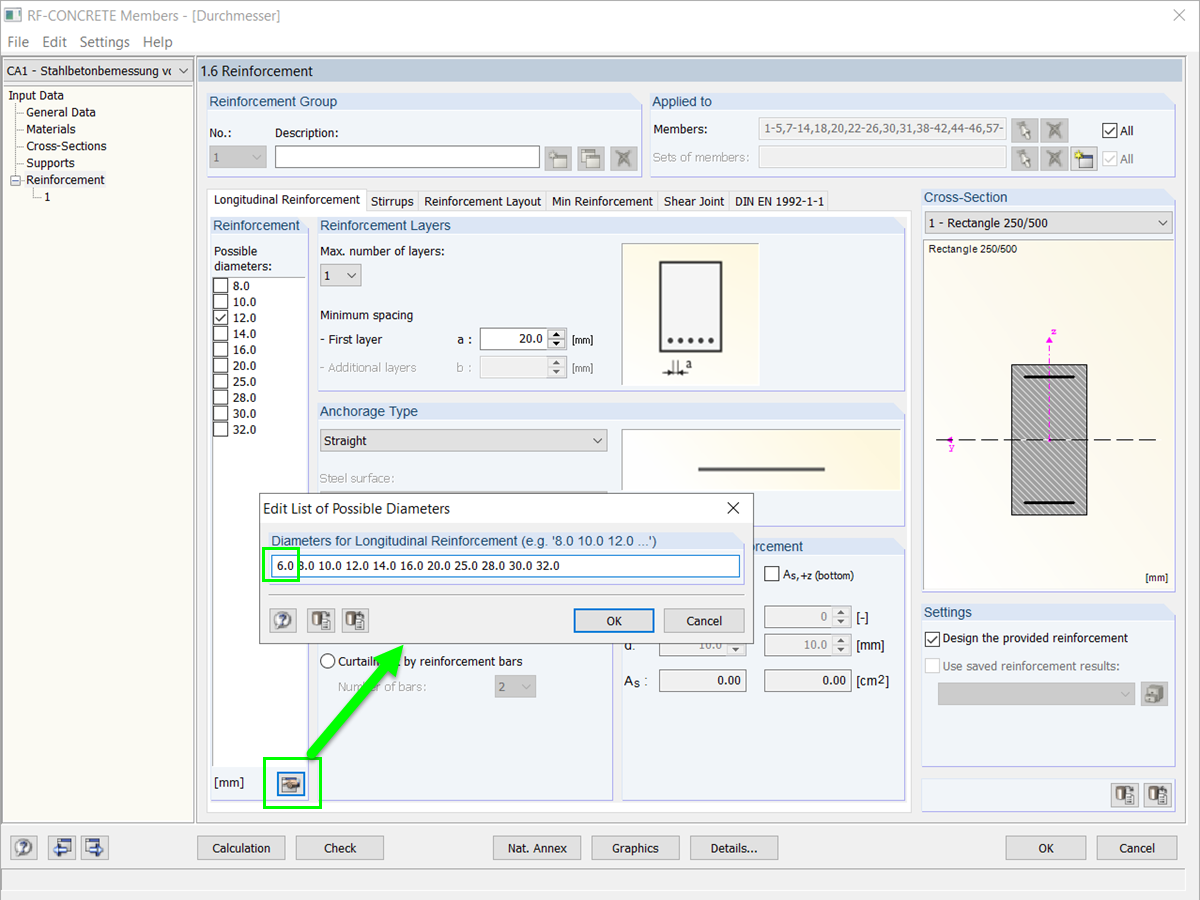The width and height of the screenshot is (1200, 900).
Task: Collapse the Reinforcement tree node
Action: (x=15, y=180)
